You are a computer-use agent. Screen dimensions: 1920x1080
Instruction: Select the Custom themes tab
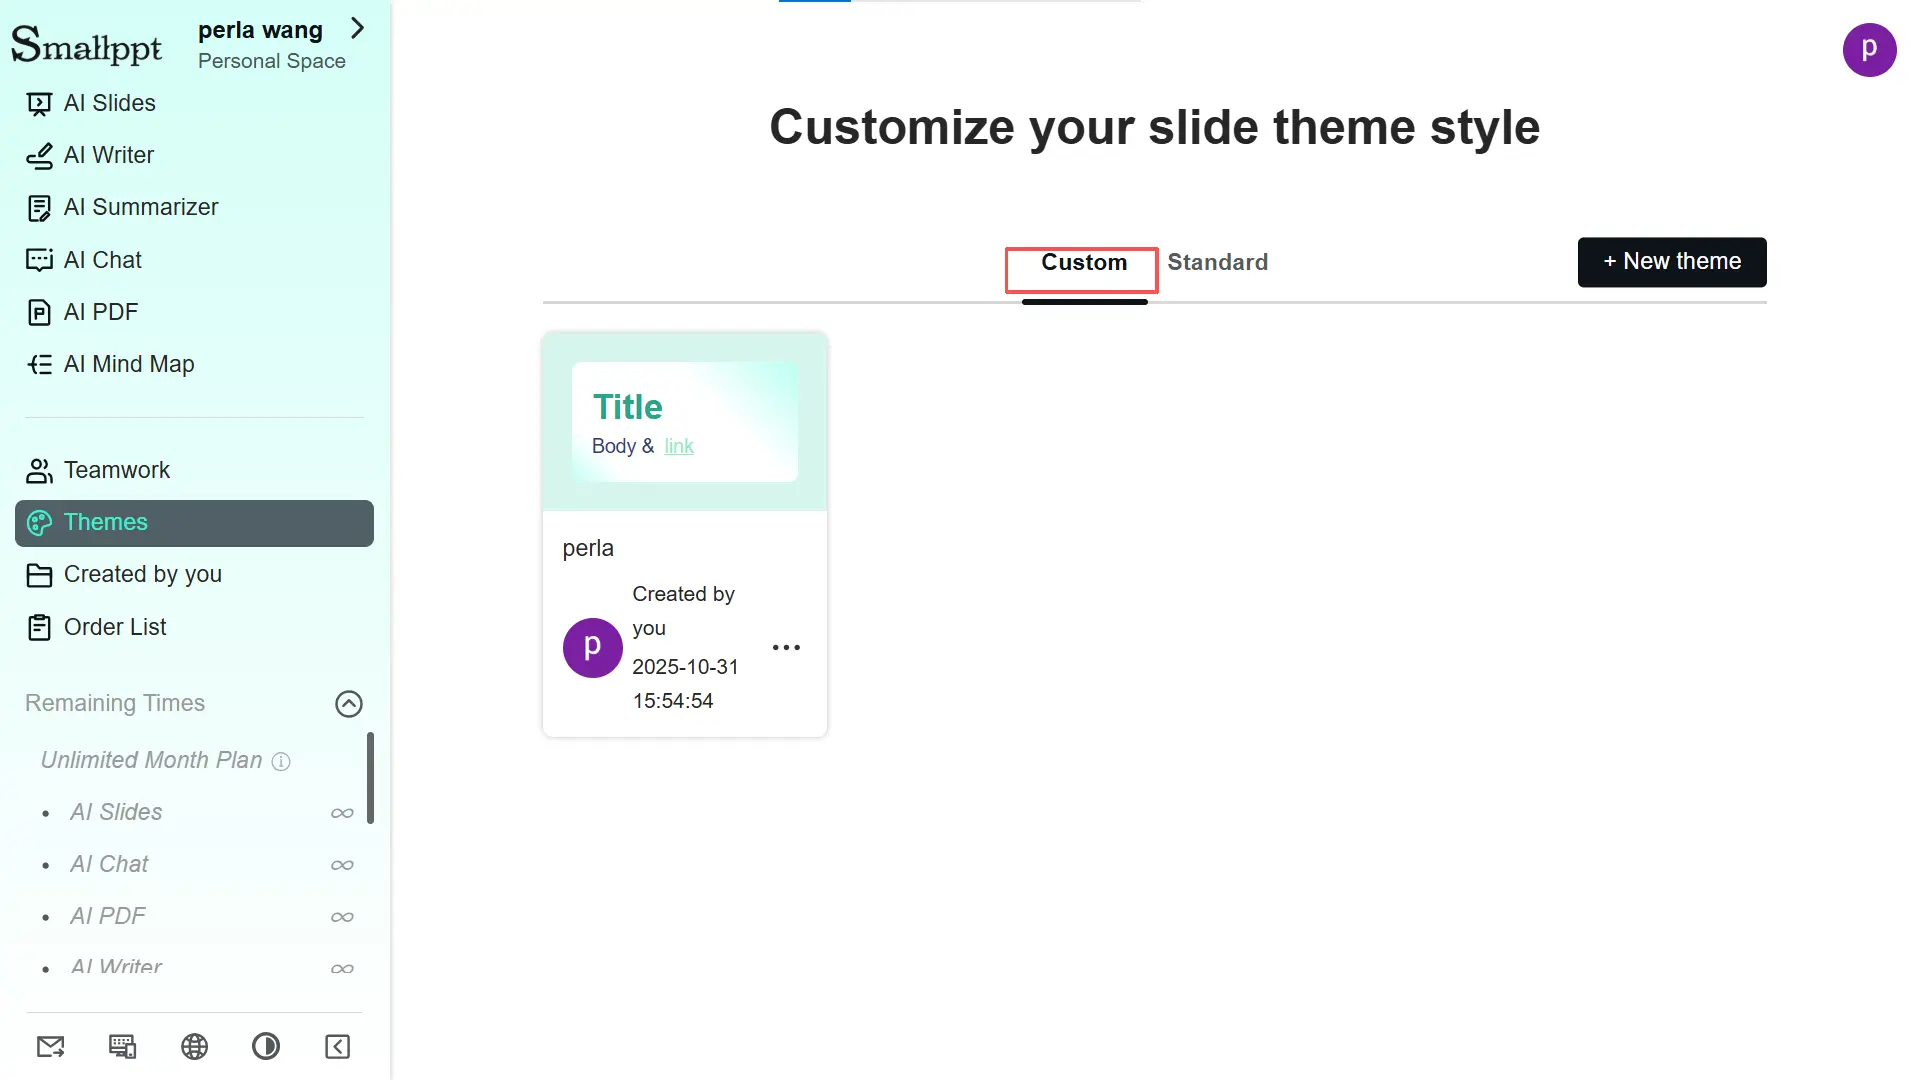pos(1081,262)
